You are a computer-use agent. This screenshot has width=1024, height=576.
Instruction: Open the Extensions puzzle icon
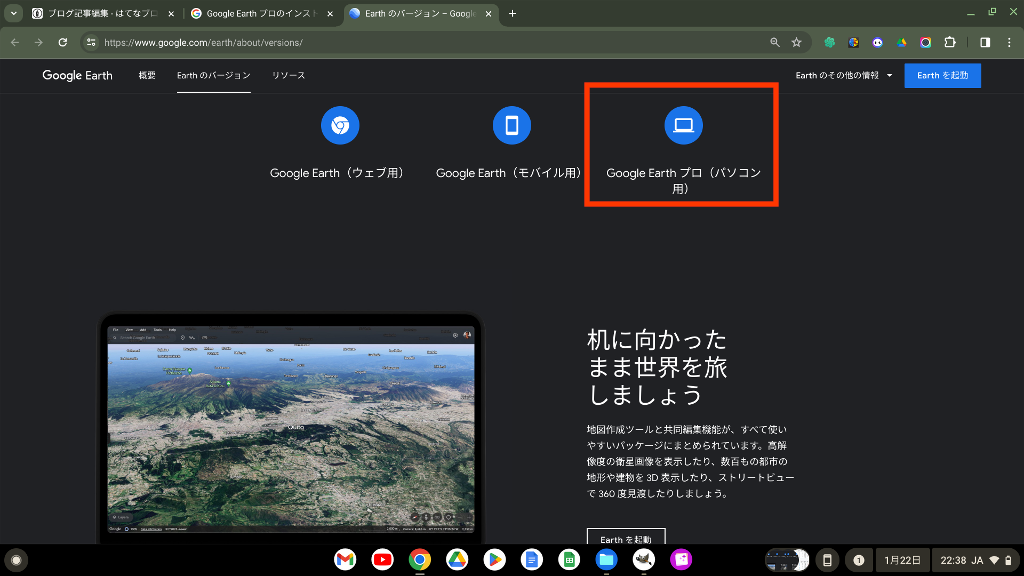(950, 42)
